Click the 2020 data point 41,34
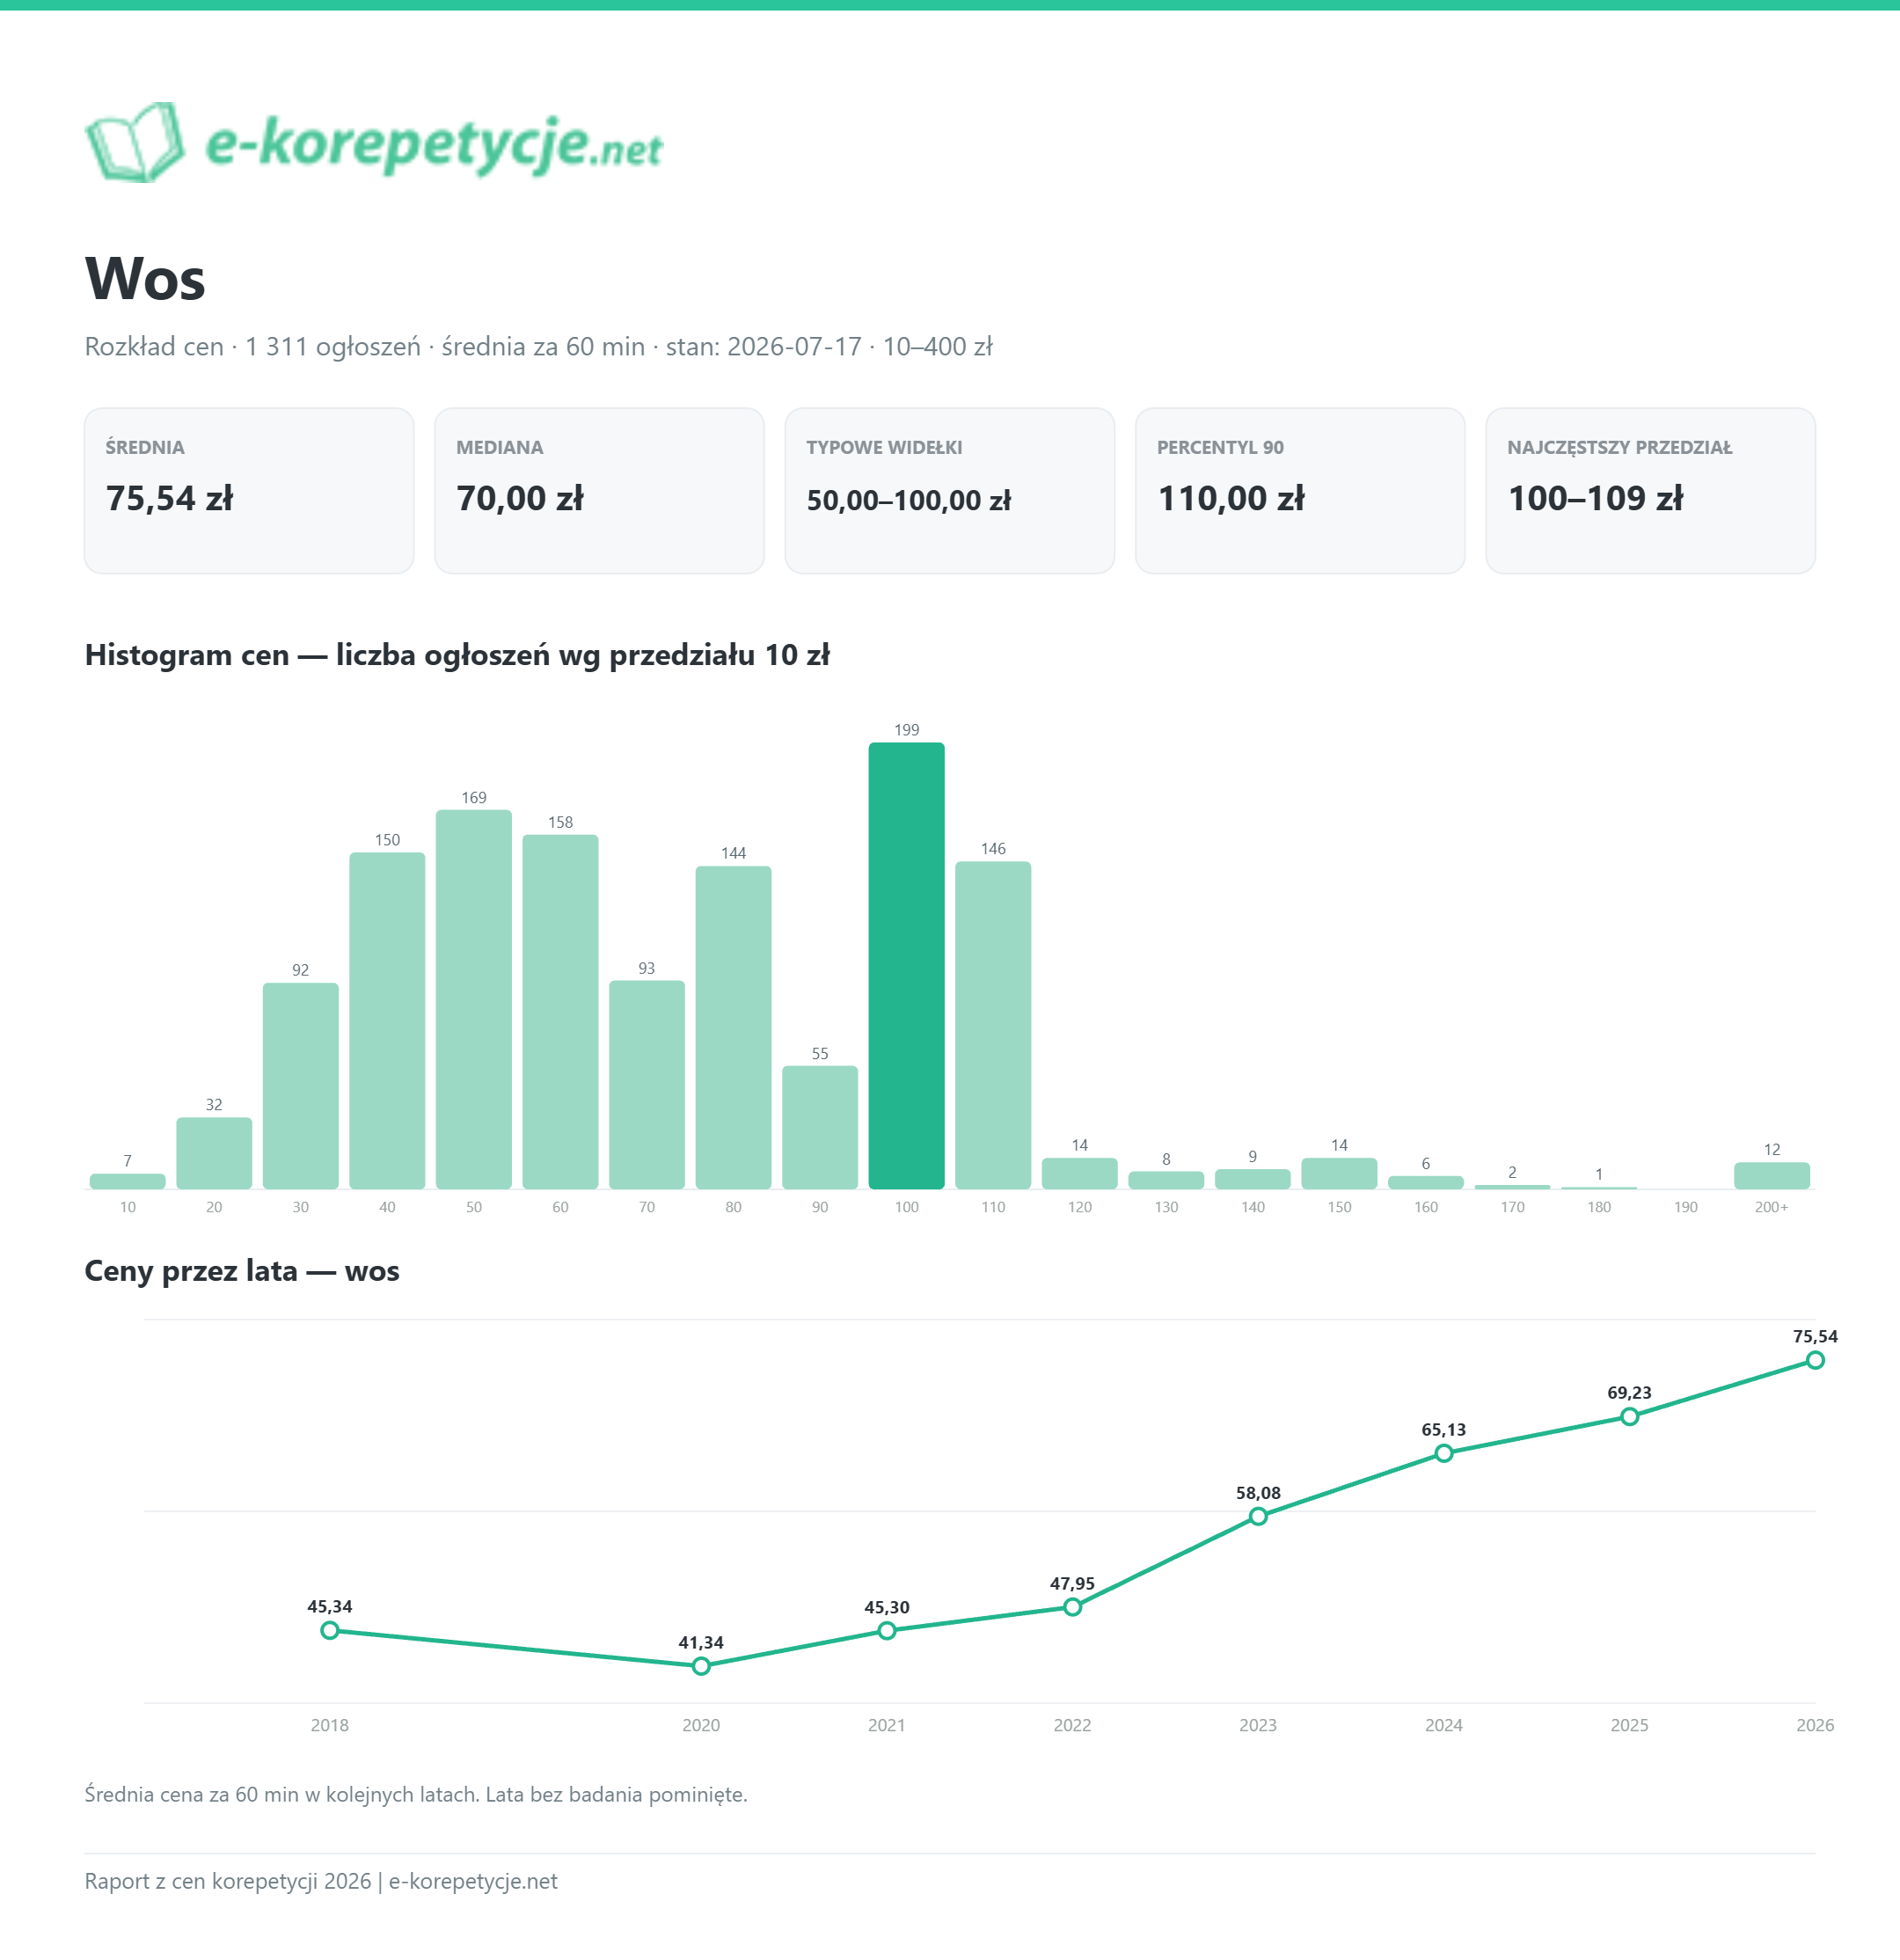1900x1960 pixels. point(701,1666)
